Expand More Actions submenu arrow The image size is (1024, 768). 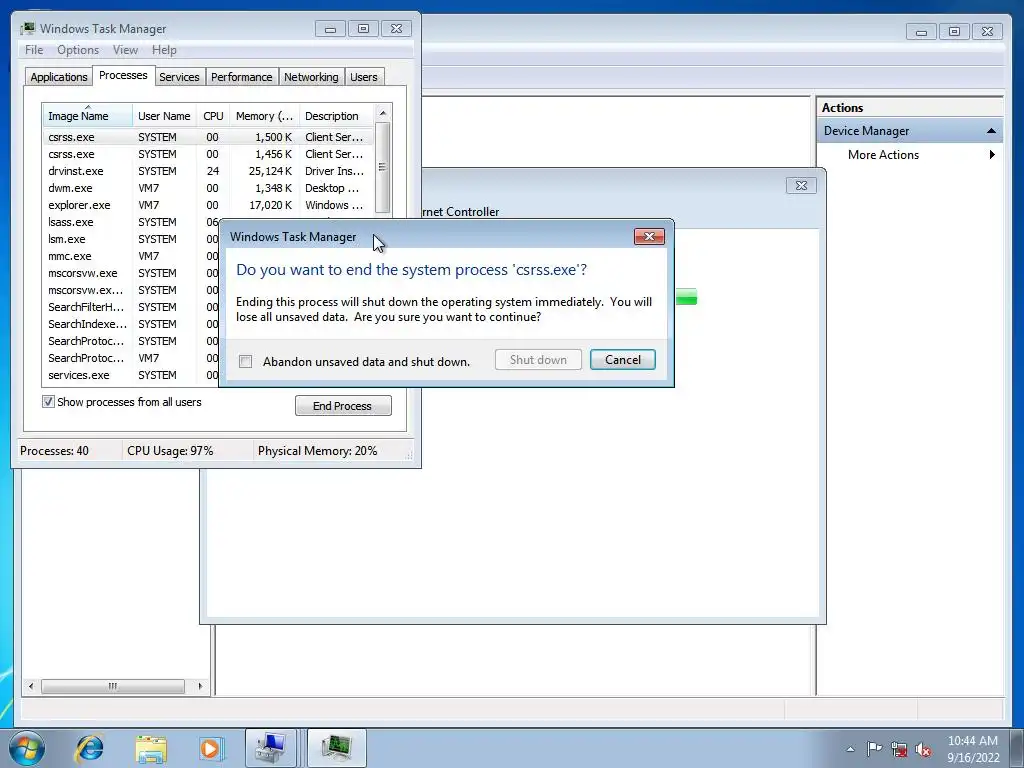pyautogui.click(x=992, y=155)
